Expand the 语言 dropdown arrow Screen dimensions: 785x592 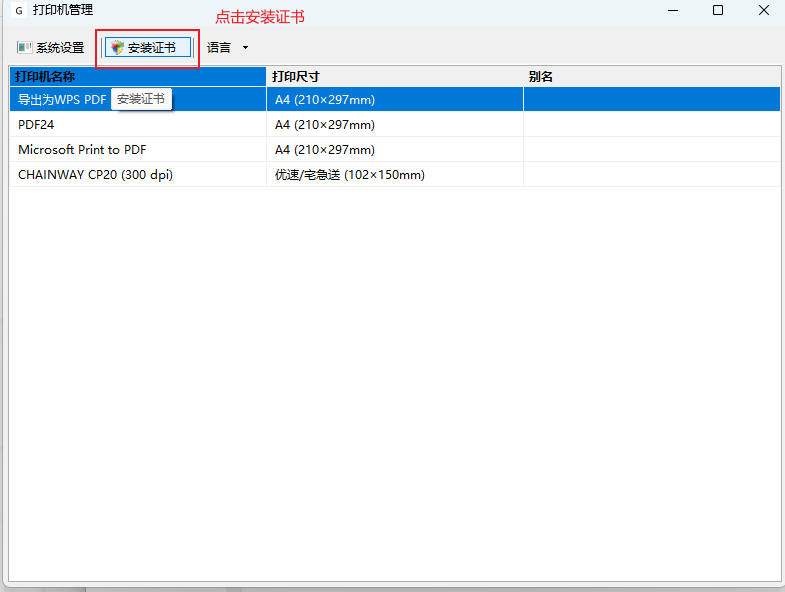(245, 48)
